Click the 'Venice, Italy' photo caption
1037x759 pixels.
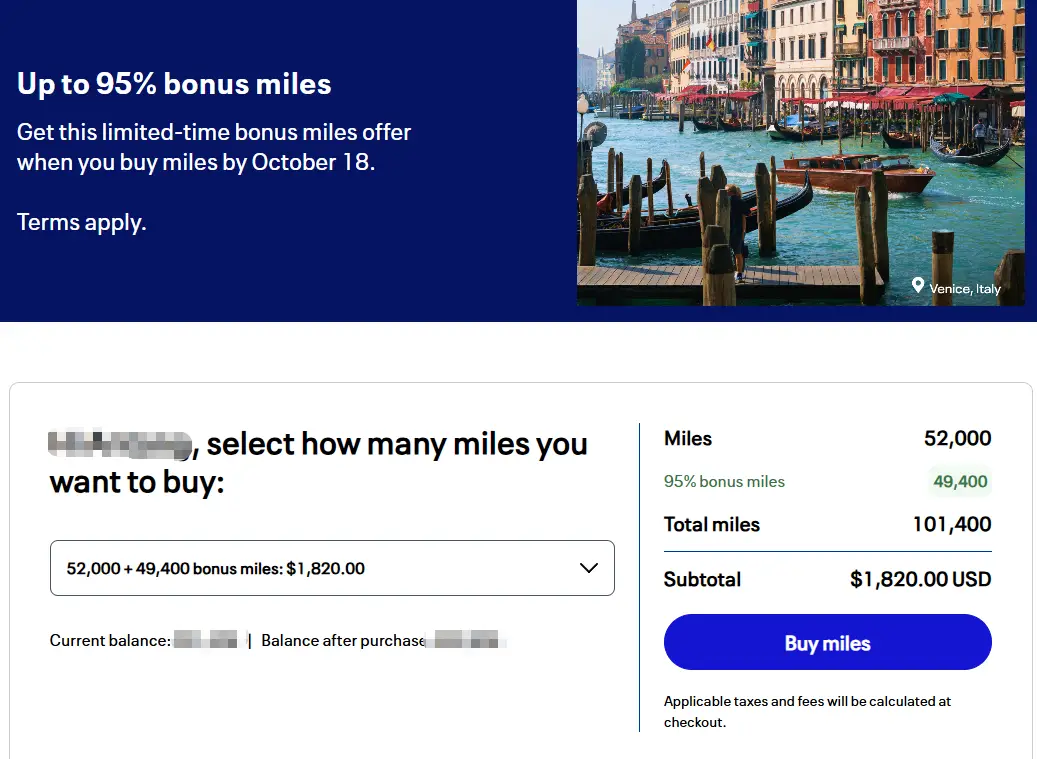coord(964,289)
